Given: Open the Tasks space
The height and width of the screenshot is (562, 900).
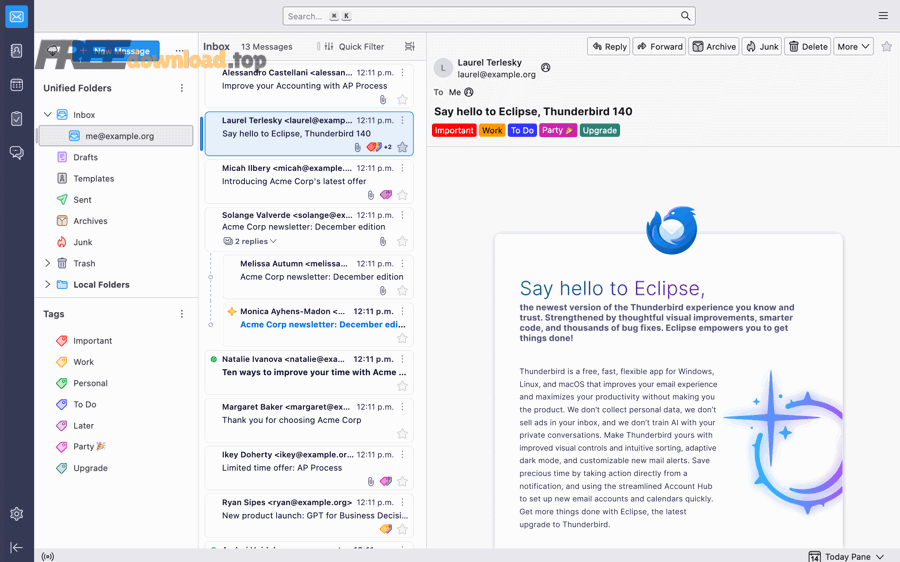Looking at the screenshot, I should pyautogui.click(x=17, y=119).
